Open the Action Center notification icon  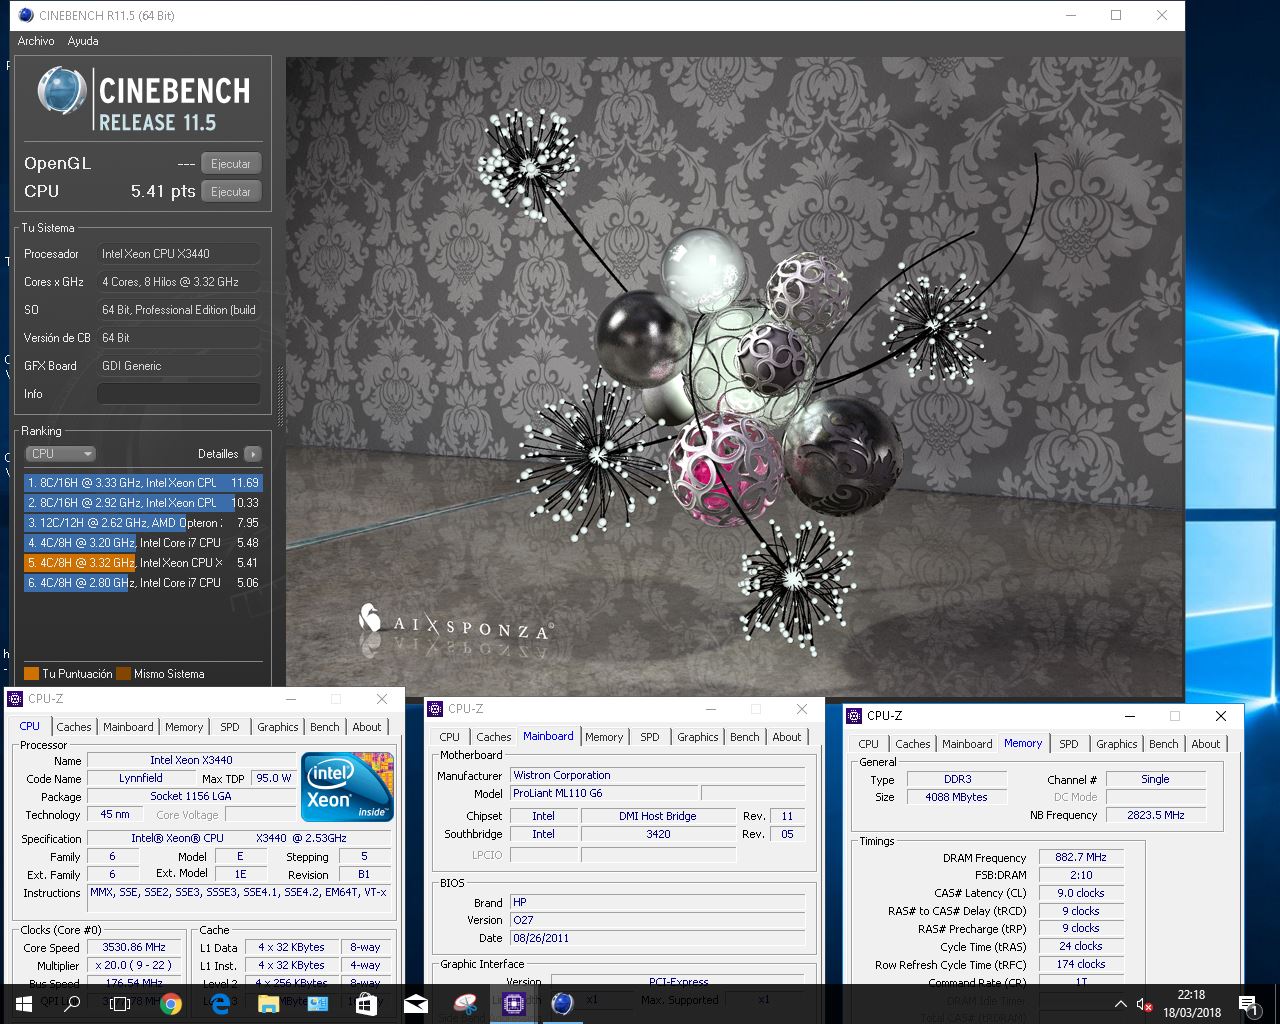pyautogui.click(x=1248, y=1004)
